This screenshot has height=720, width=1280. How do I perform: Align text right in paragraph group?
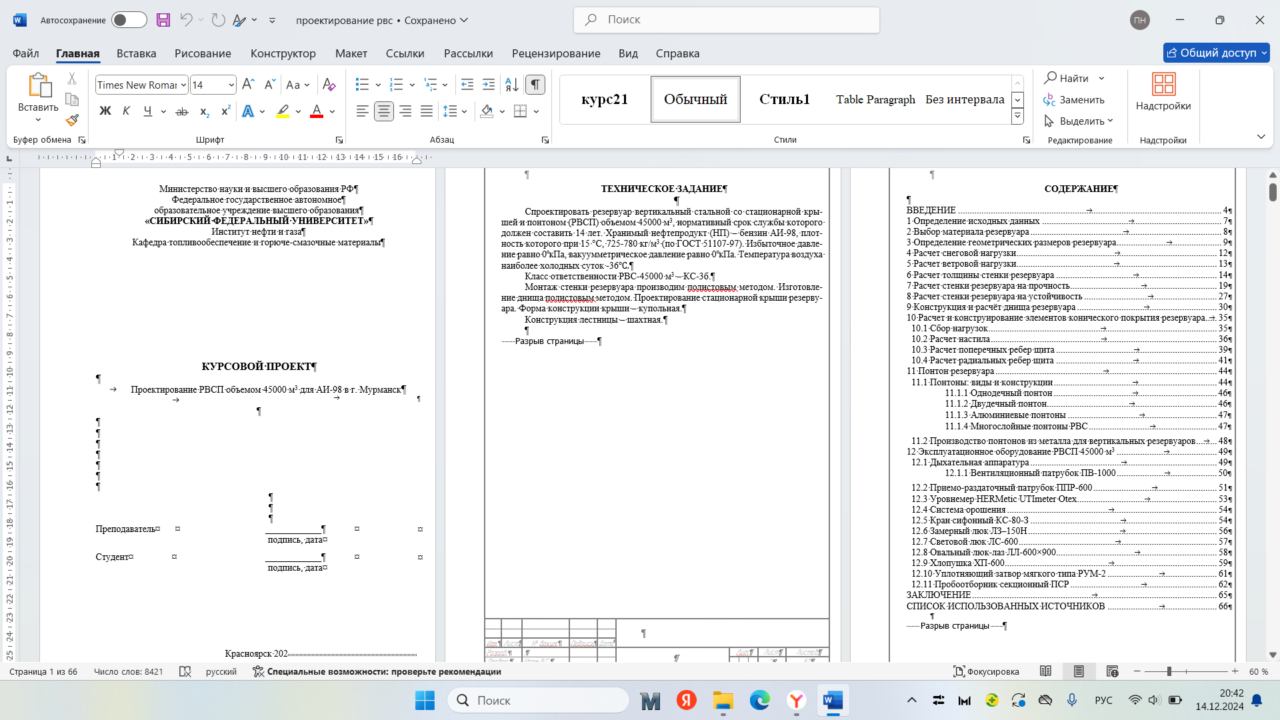405,112
